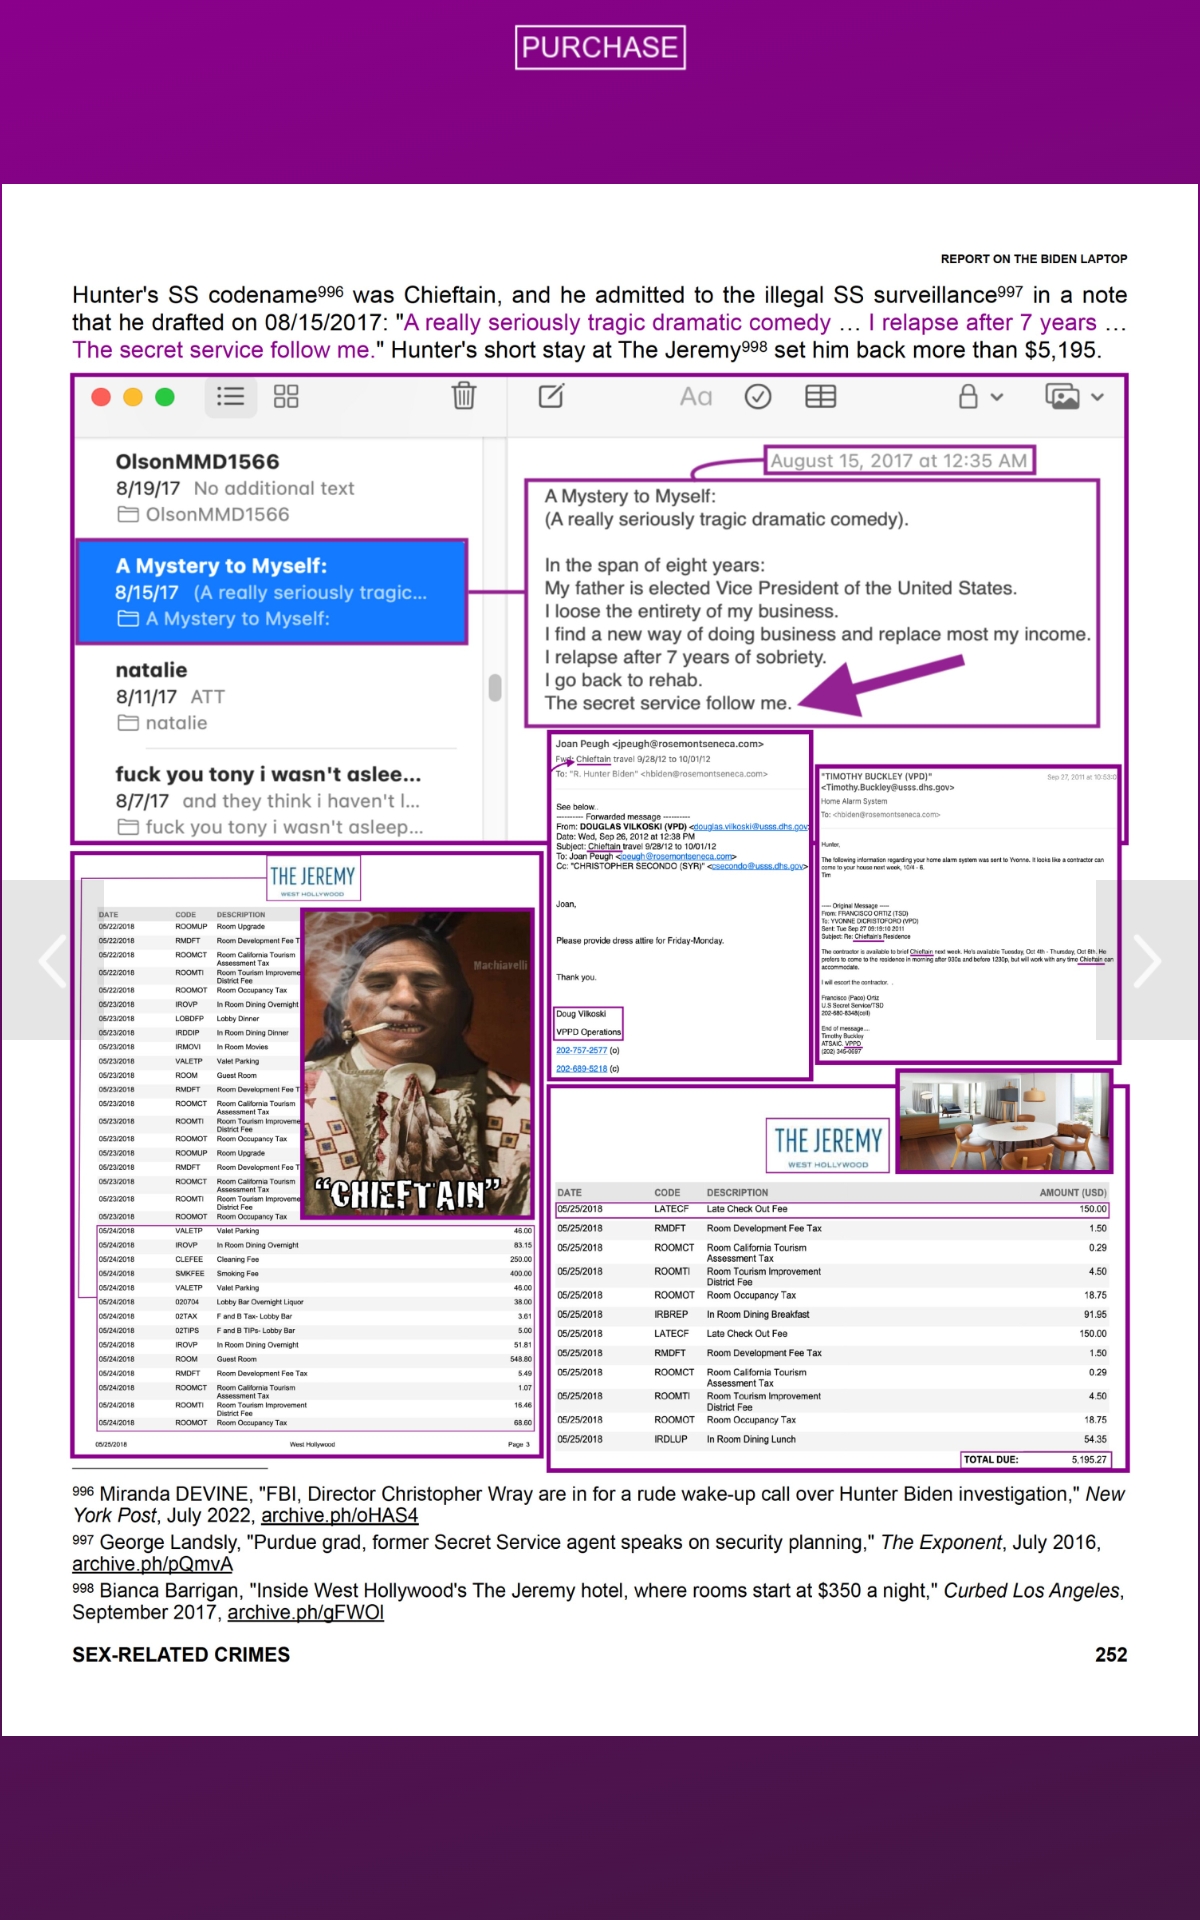The width and height of the screenshot is (1200, 1920).
Task: Switch Notes to list view
Action: (x=230, y=397)
